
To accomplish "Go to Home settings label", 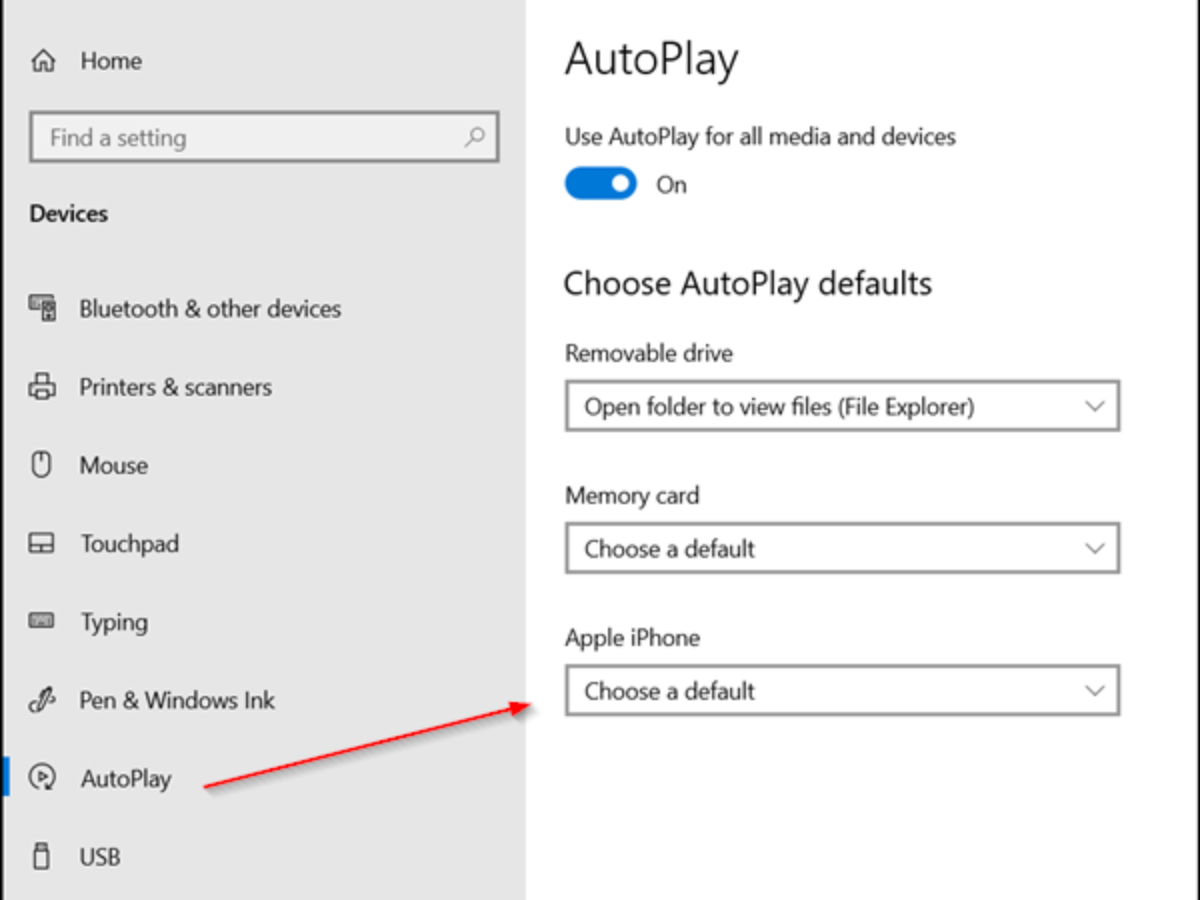I will 111,61.
